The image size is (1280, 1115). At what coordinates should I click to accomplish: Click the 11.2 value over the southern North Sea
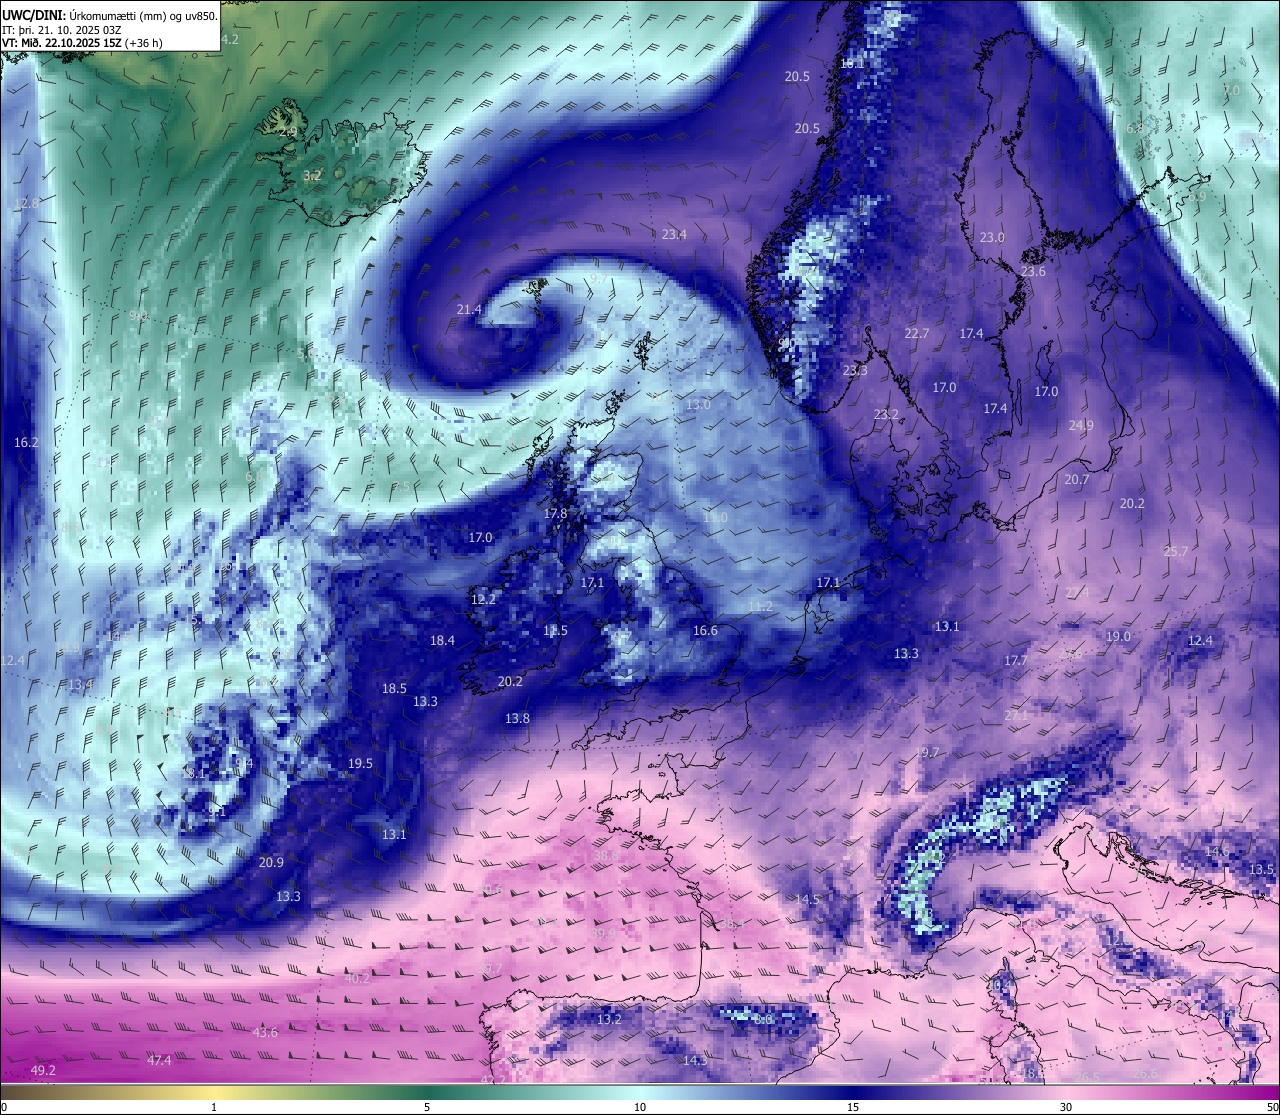(760, 607)
